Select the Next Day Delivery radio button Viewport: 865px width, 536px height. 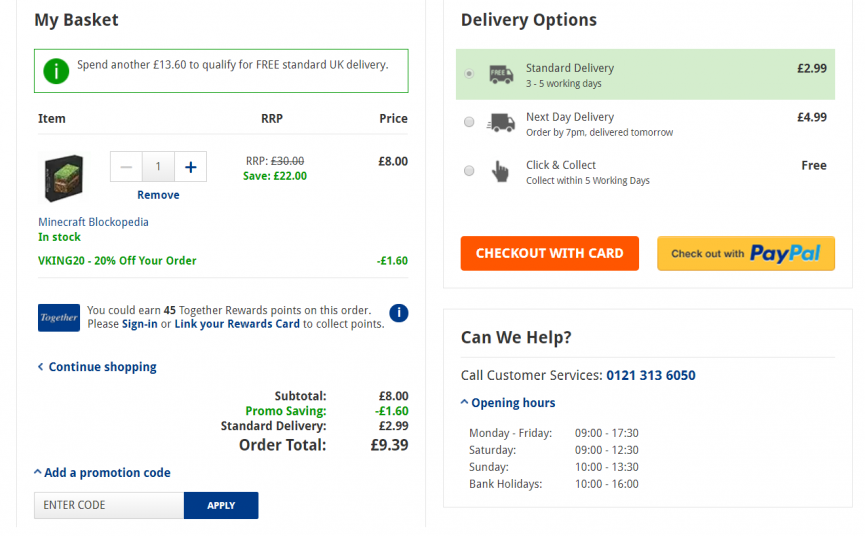pyautogui.click(x=469, y=122)
